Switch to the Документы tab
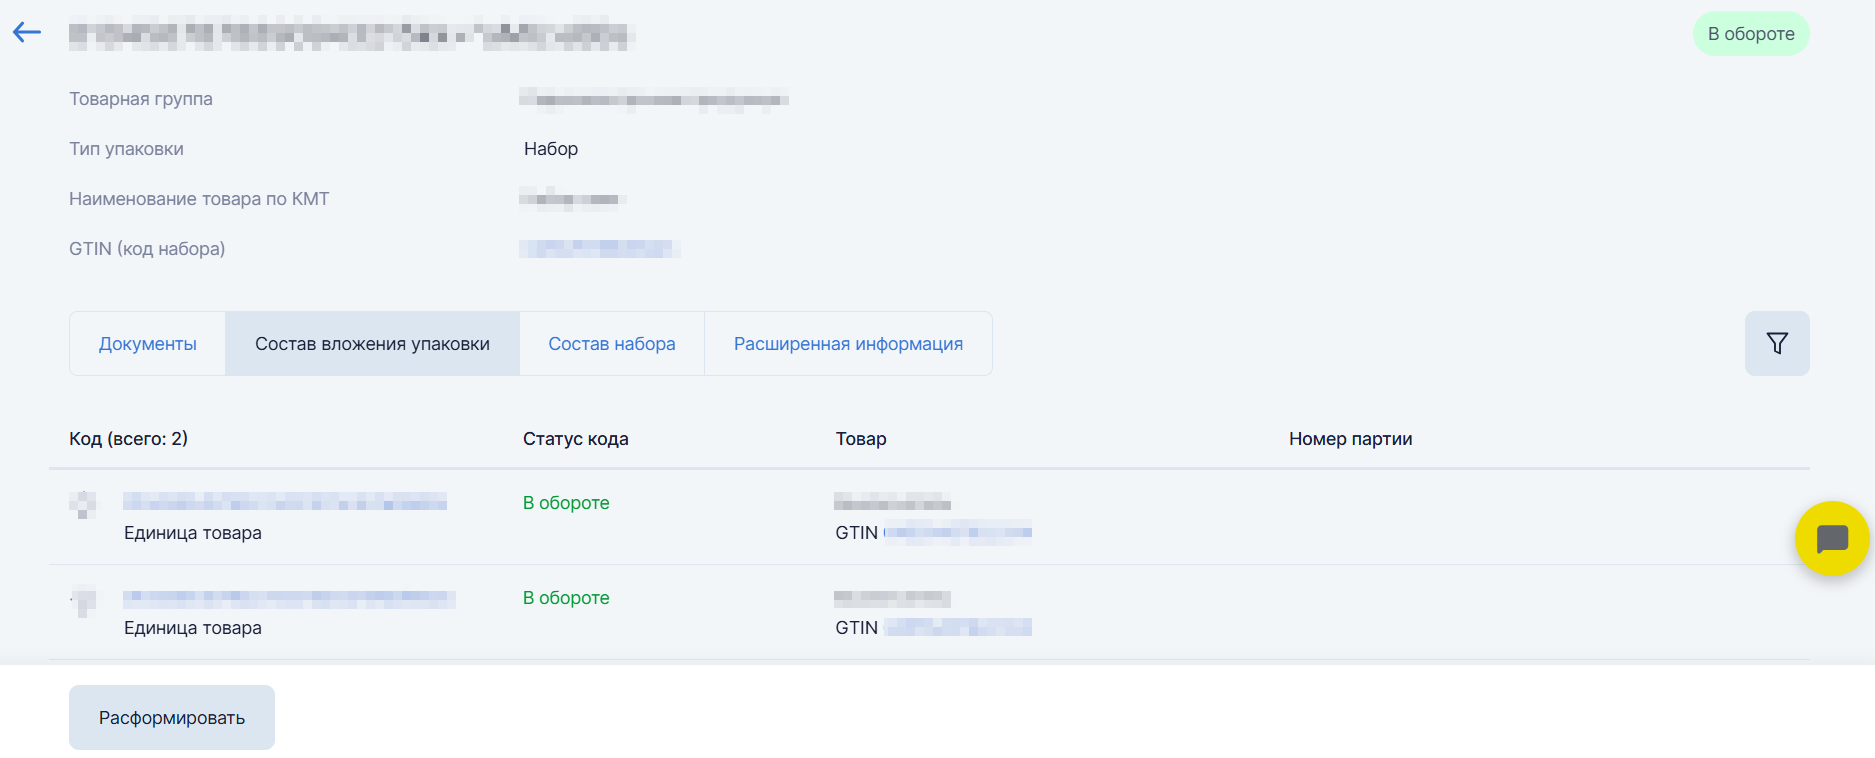The height and width of the screenshot is (758, 1875). pos(148,344)
